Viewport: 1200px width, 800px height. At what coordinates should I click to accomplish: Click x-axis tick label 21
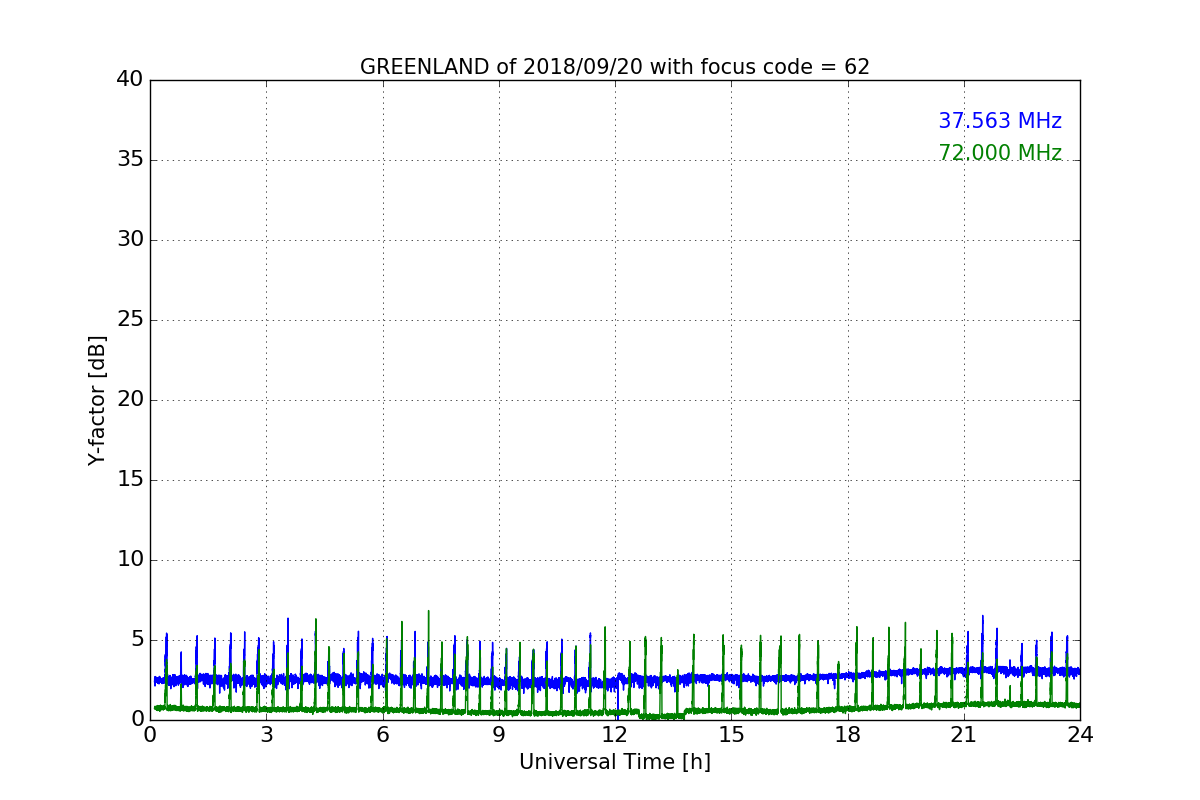[964, 735]
